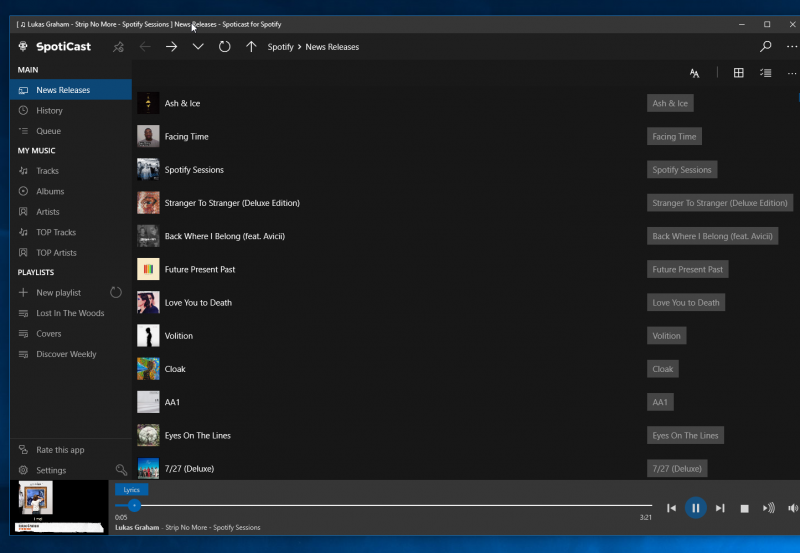800x553 pixels.
Task: Switch to list view layout
Action: tap(765, 73)
